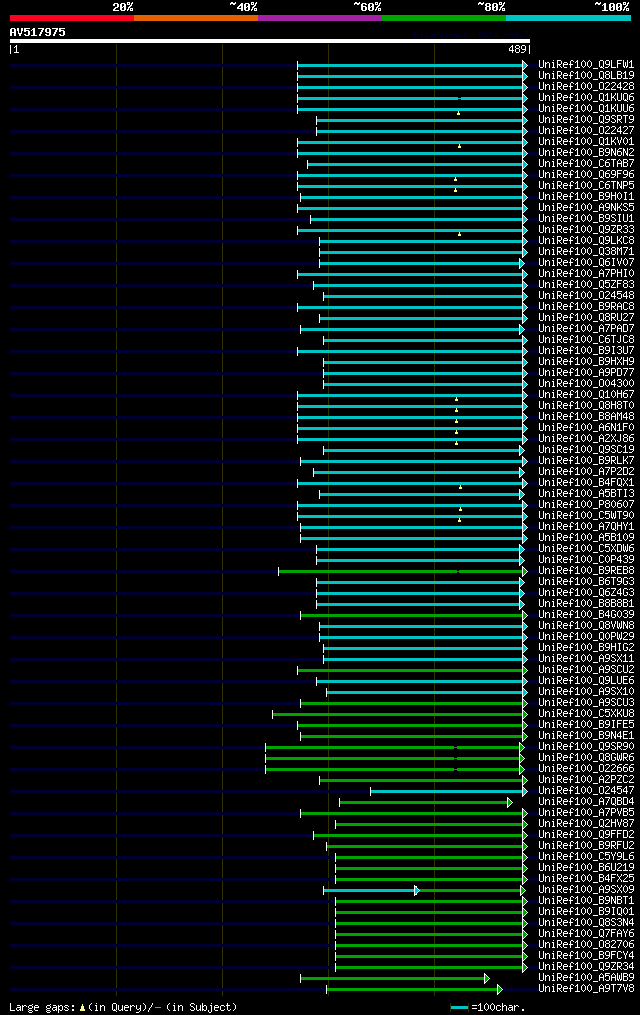
Task: Open hit UniRef100_Q9LFW1
Action: tap(586, 65)
